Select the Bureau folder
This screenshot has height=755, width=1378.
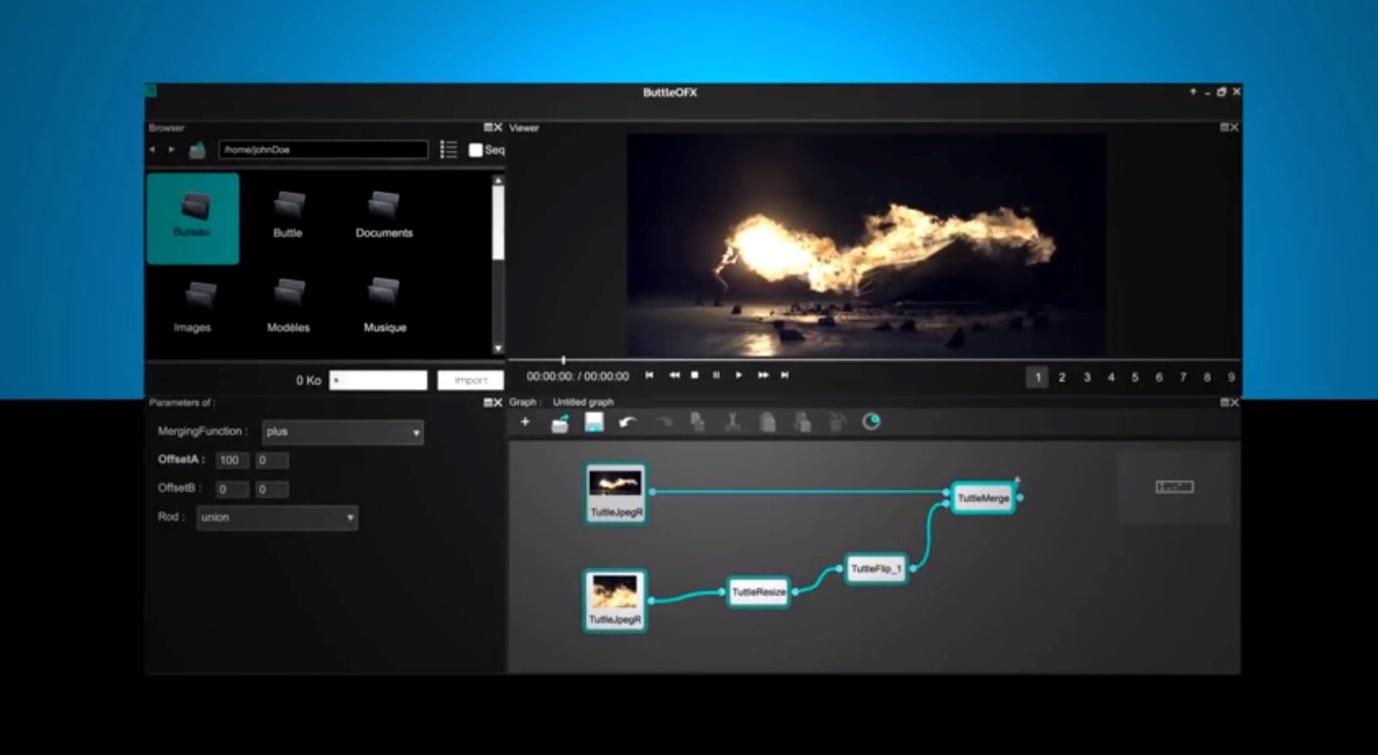coord(193,218)
